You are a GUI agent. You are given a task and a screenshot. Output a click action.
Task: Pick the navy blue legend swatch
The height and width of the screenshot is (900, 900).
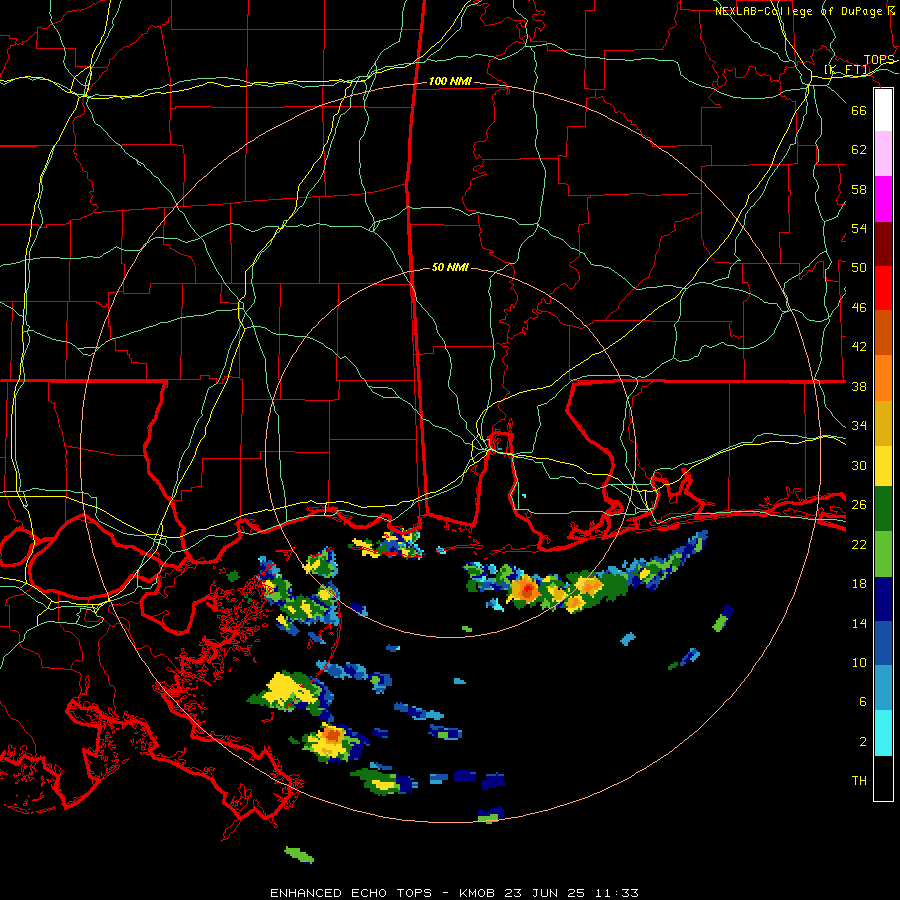pos(883,599)
